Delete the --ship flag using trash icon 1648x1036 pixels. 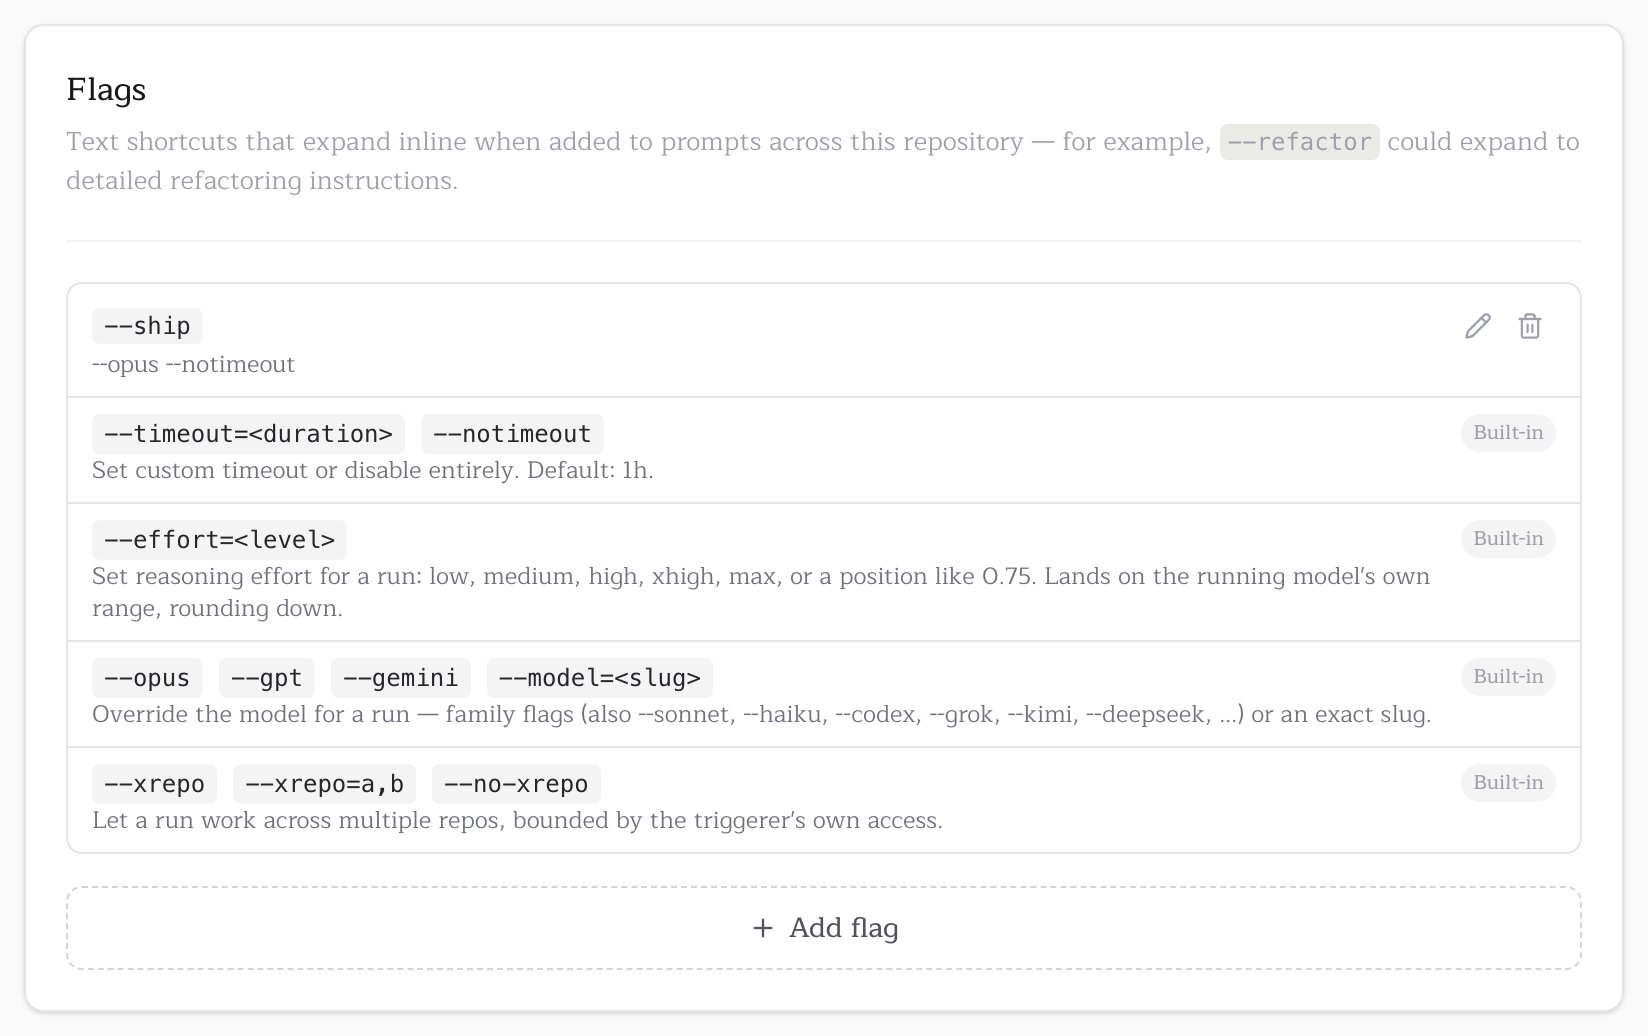pyautogui.click(x=1530, y=326)
